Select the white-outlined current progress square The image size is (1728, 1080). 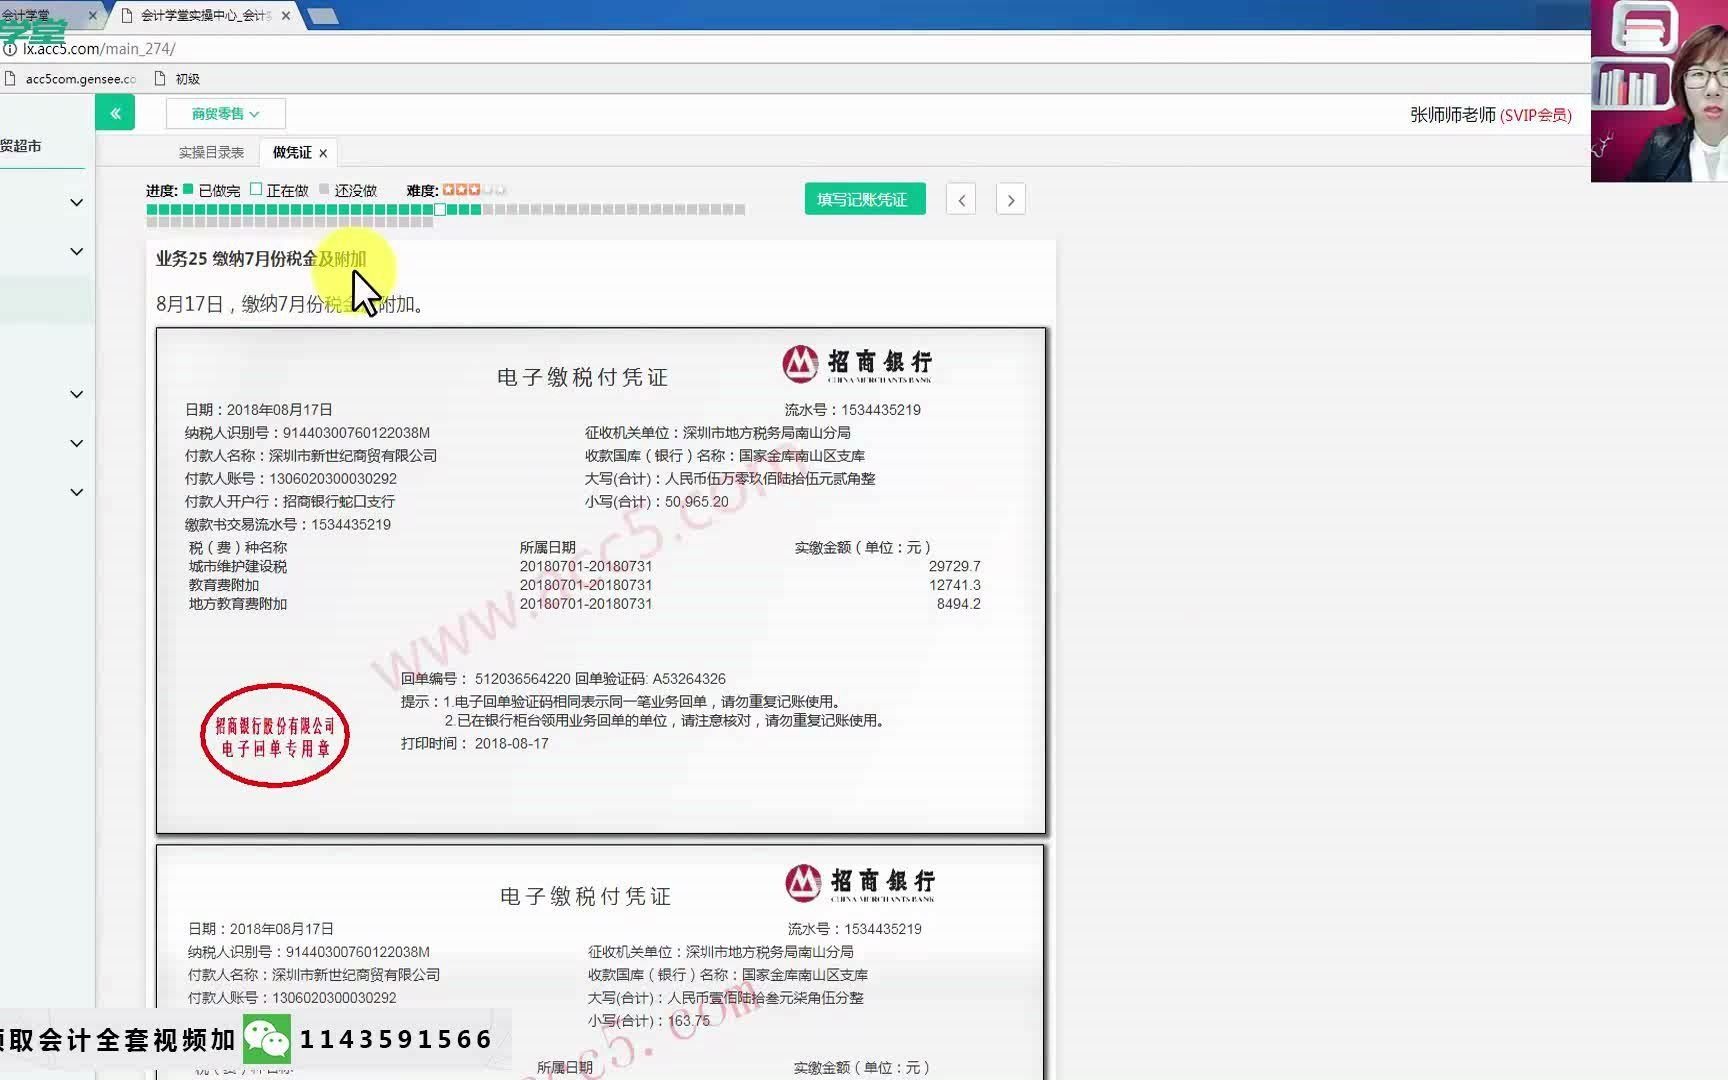click(x=440, y=209)
